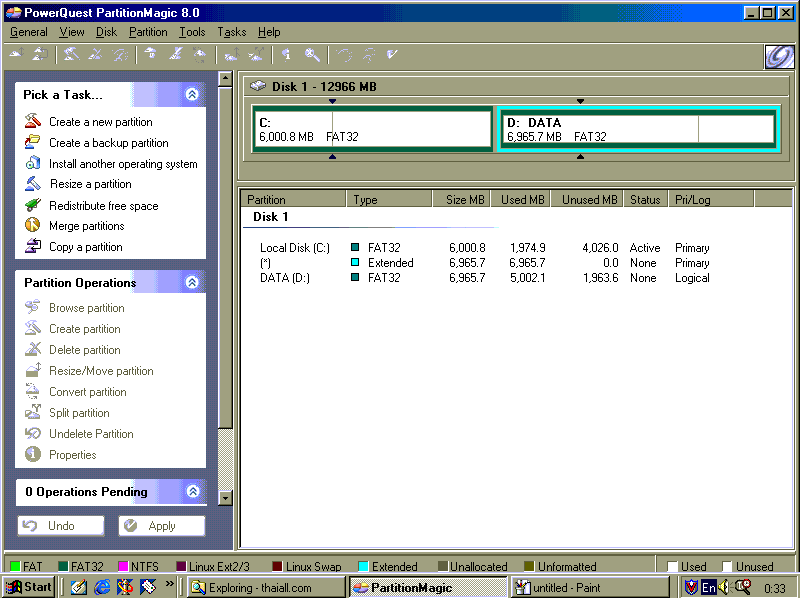Collapse the Pick a Task panel
The width and height of the screenshot is (800, 598).
[192, 95]
